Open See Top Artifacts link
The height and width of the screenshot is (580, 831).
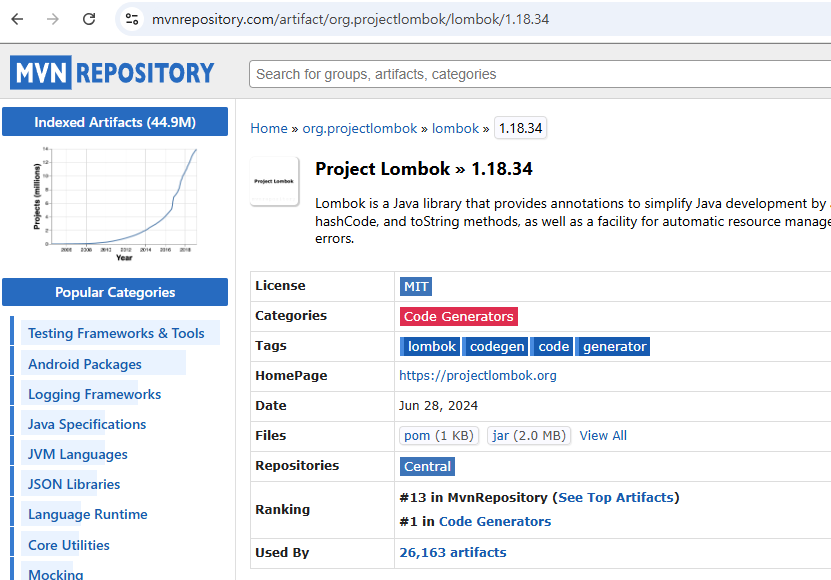[615, 497]
